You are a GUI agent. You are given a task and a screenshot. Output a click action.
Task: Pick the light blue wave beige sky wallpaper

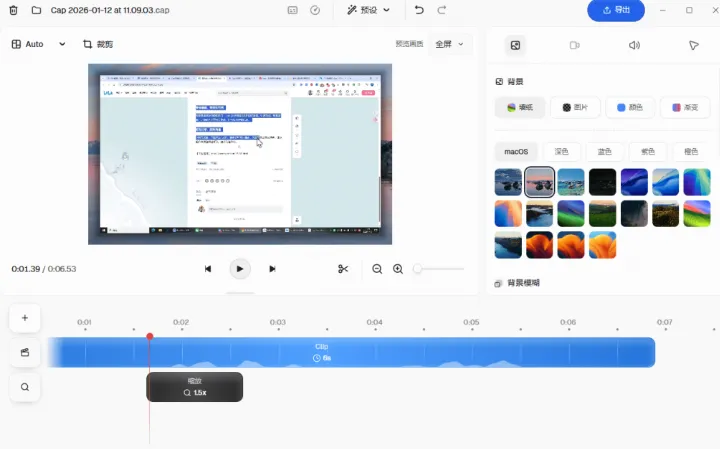coord(665,182)
